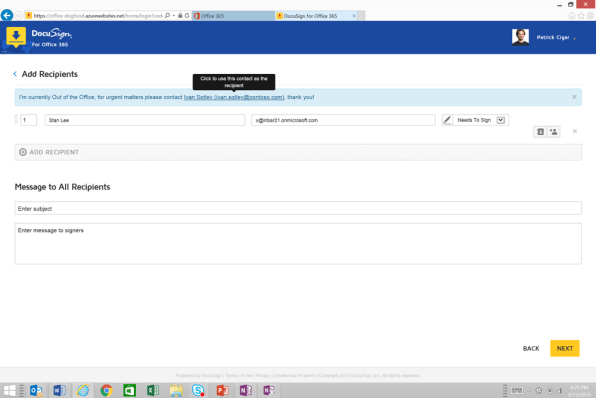Dismiss the out-of-office notification banner
This screenshot has width=596, height=398.
coord(574,97)
